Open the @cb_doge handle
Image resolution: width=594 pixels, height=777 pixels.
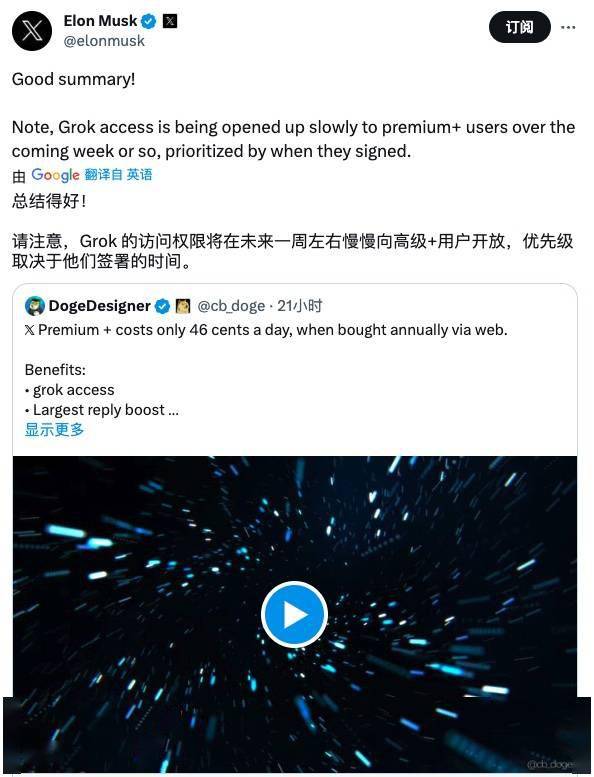(231, 306)
